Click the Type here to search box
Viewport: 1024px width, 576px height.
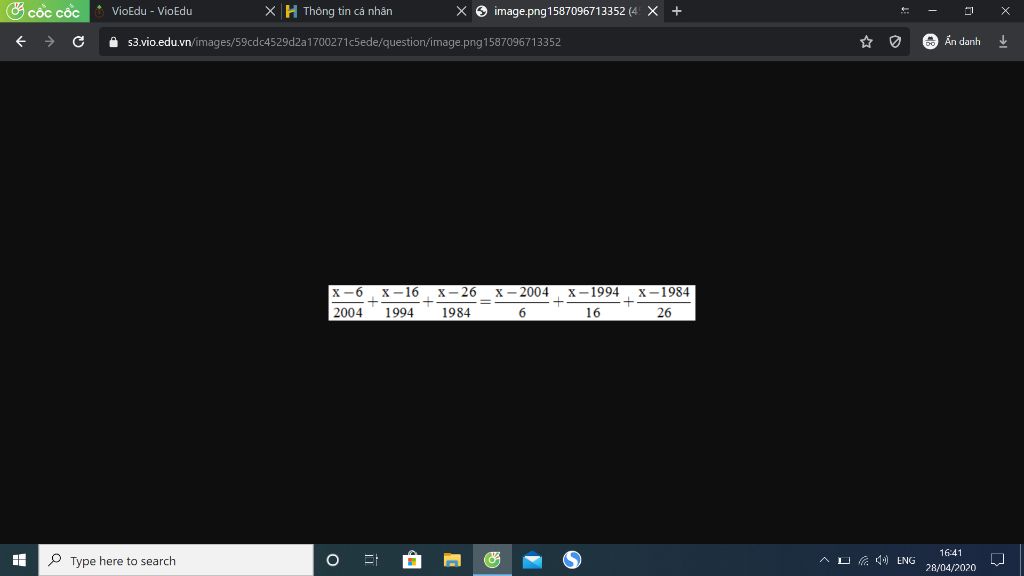click(176, 560)
